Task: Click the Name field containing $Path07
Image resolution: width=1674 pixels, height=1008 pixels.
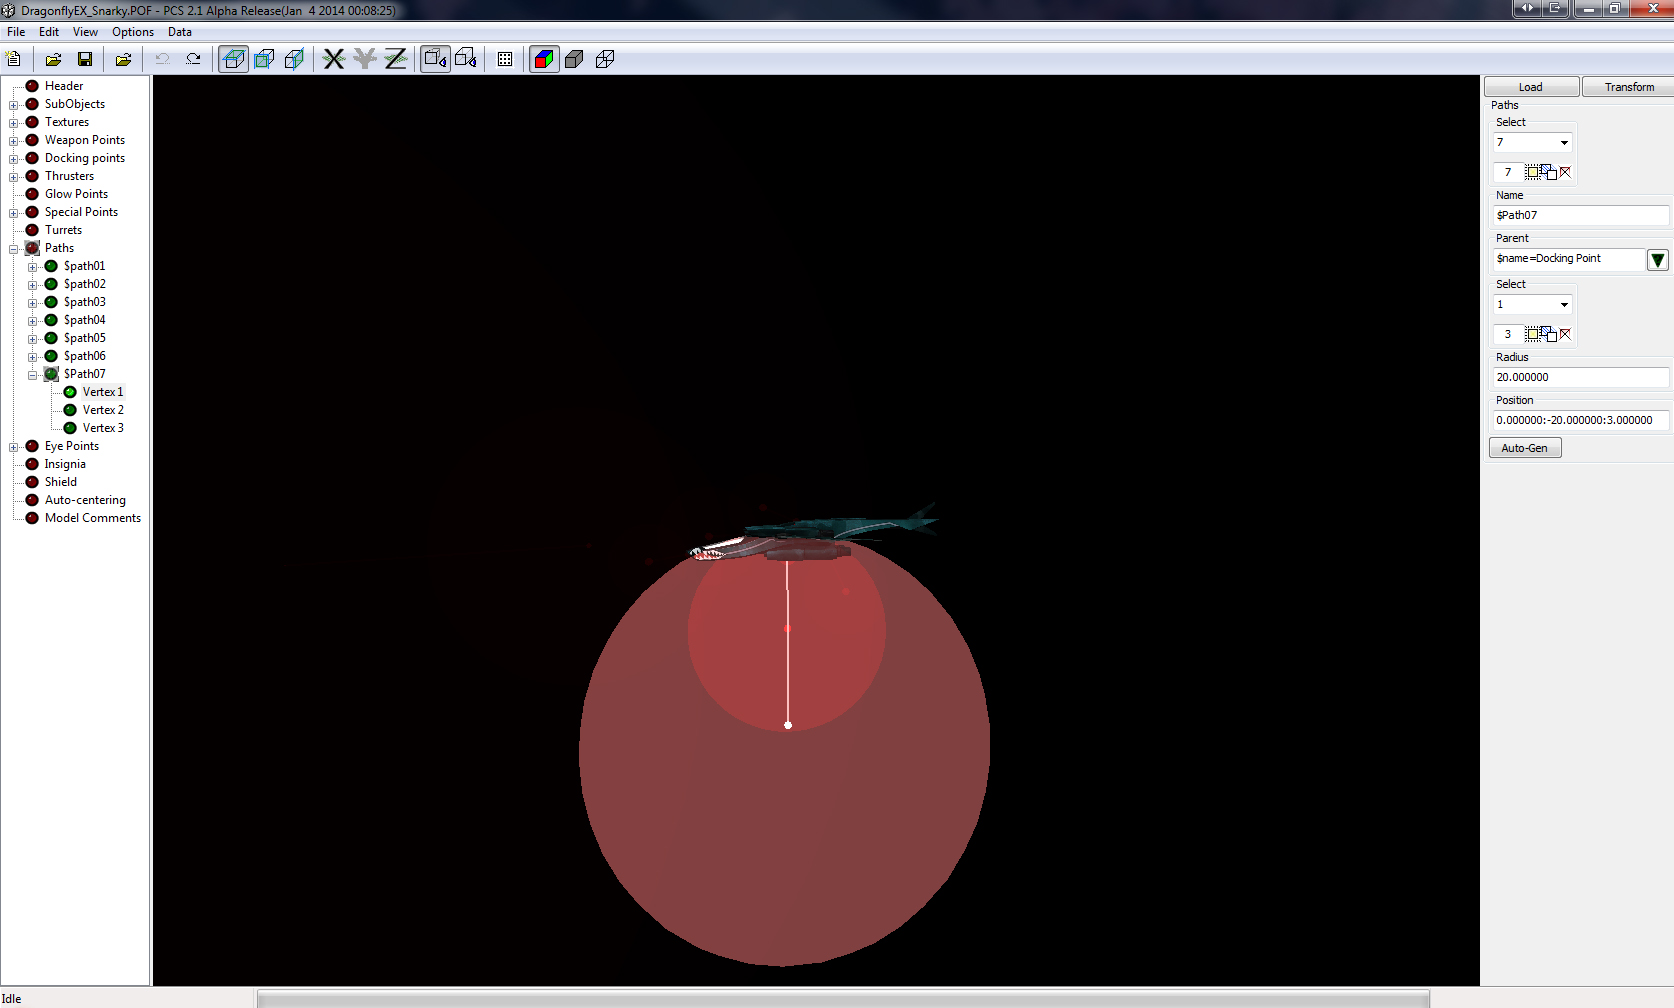Action: pyautogui.click(x=1581, y=216)
